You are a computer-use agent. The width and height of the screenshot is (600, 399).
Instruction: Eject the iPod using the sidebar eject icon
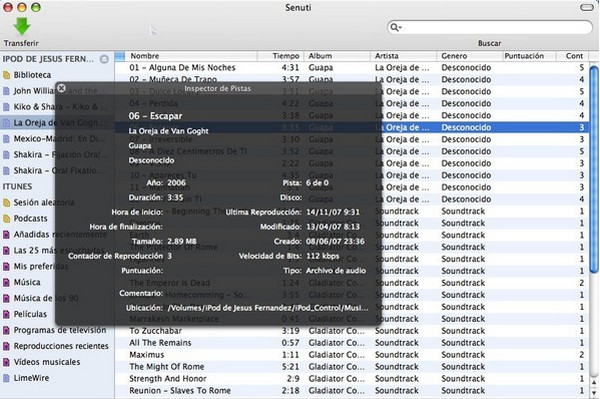pyautogui.click(x=104, y=59)
